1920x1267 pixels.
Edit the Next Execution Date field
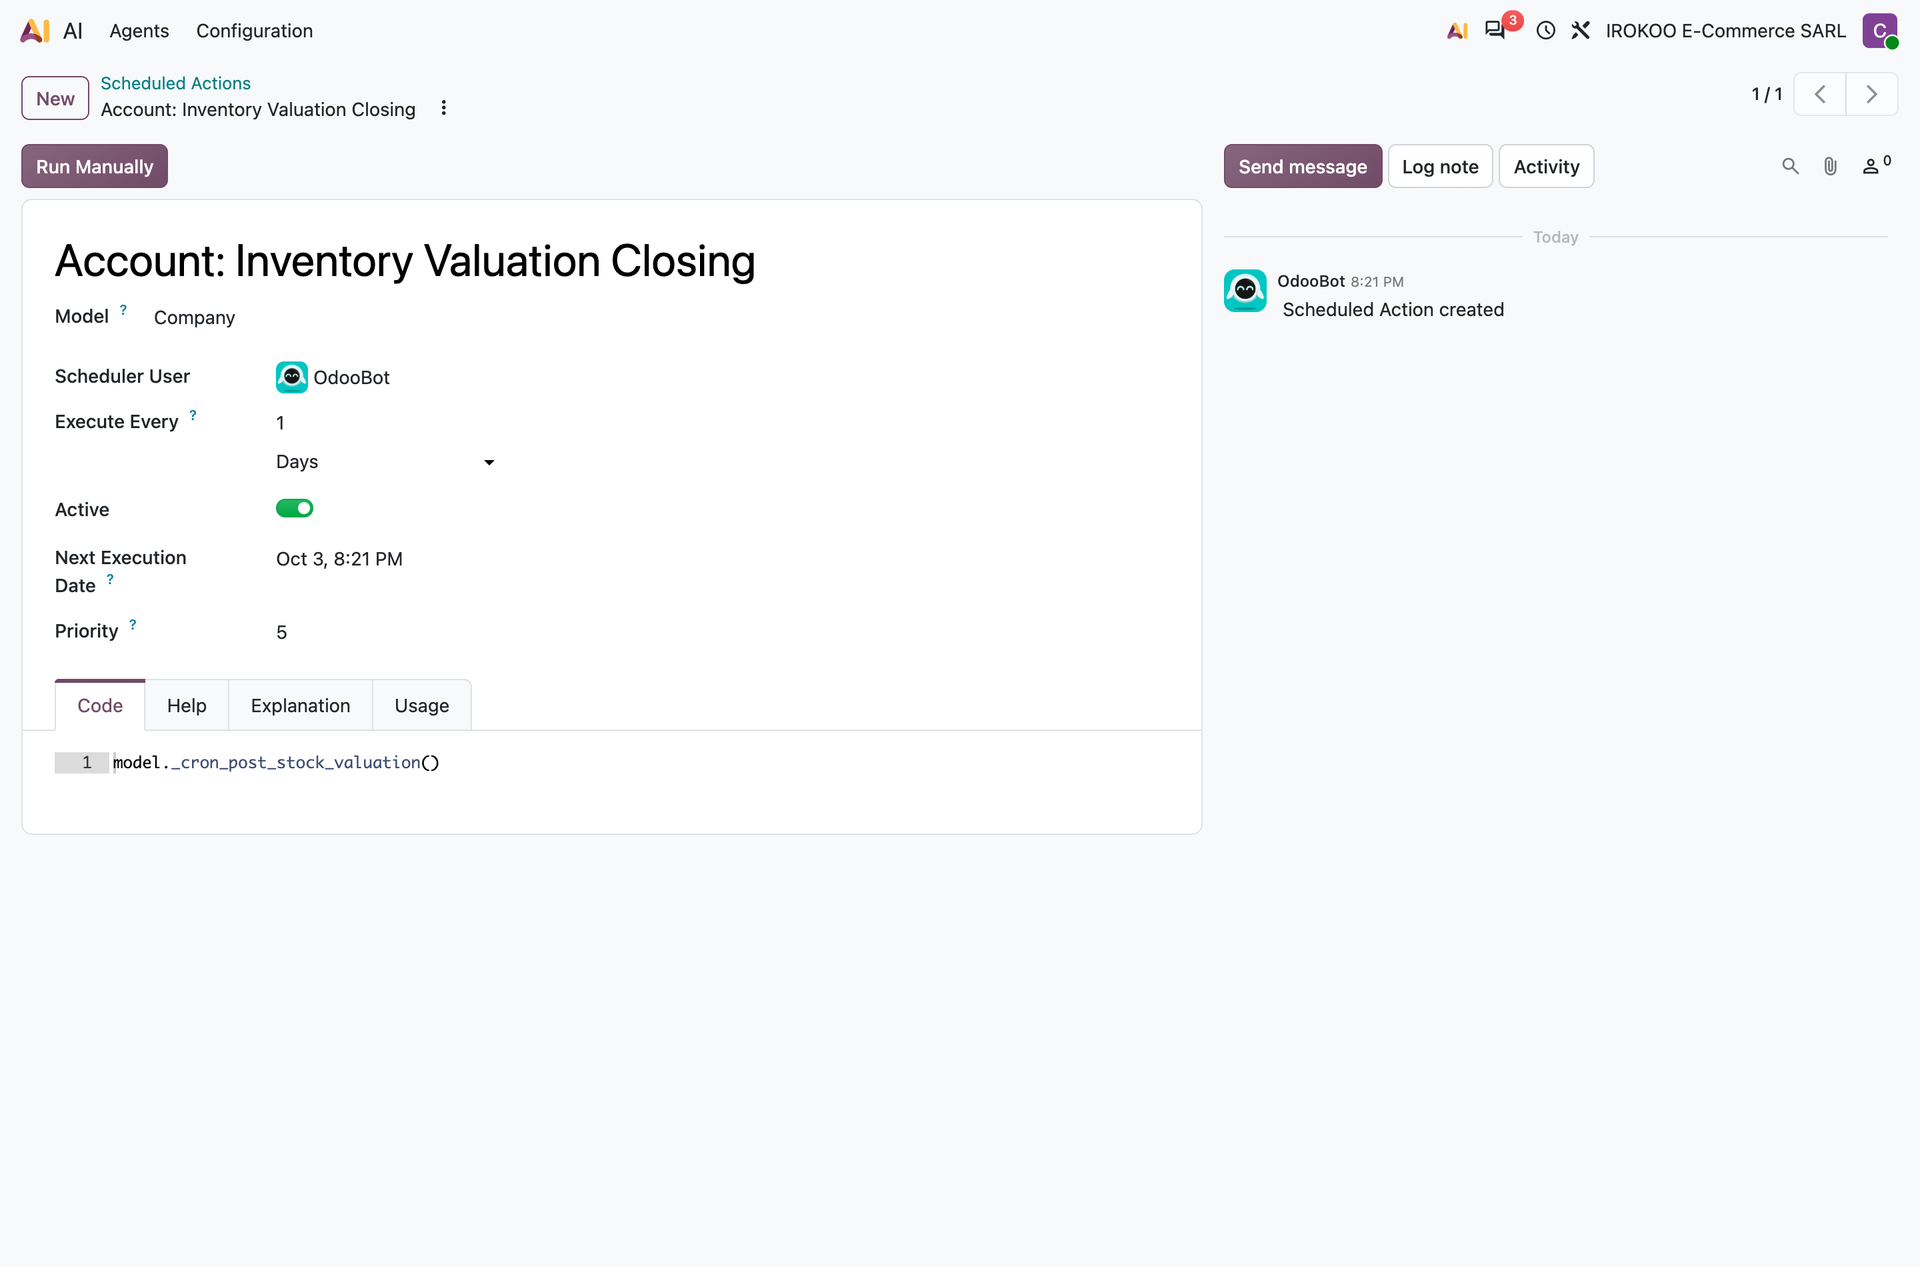(386, 559)
